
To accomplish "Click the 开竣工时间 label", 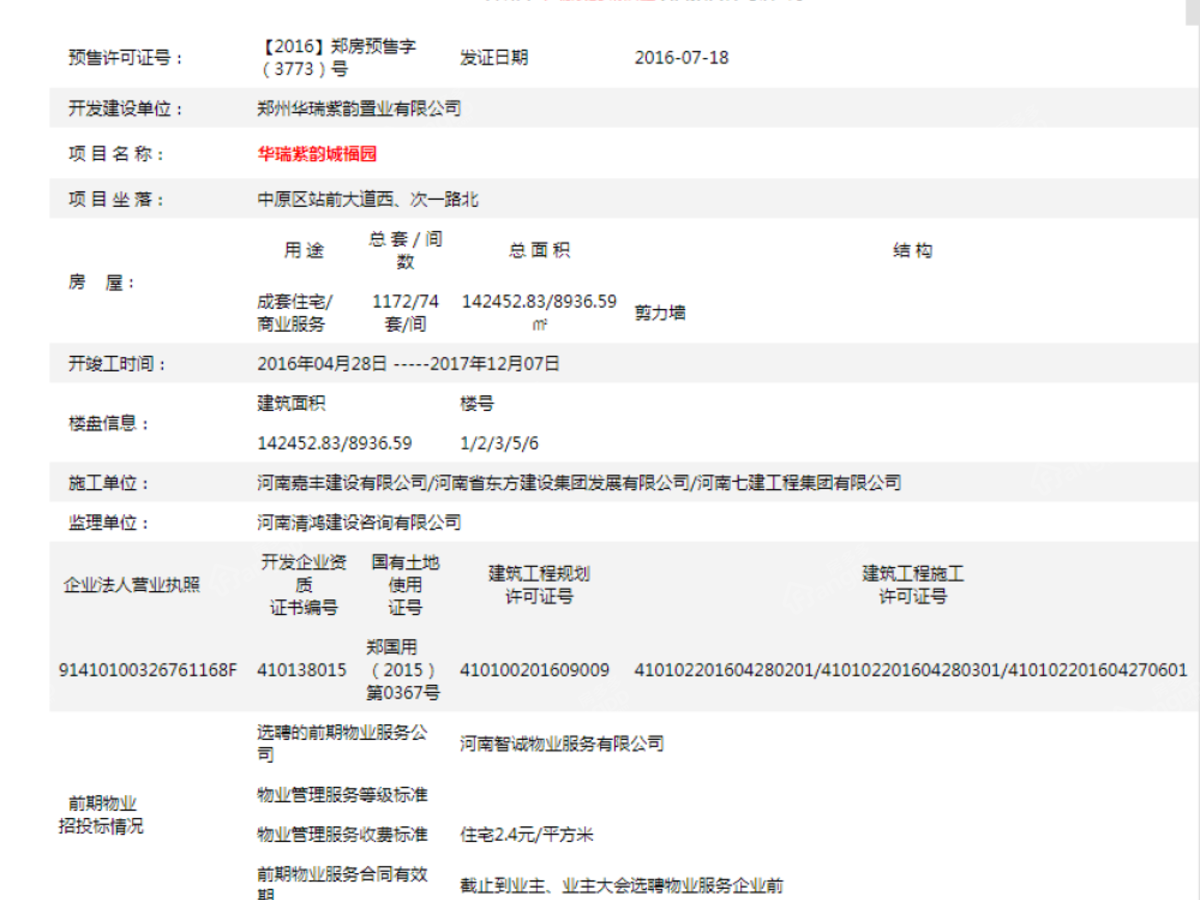I will pos(118,363).
